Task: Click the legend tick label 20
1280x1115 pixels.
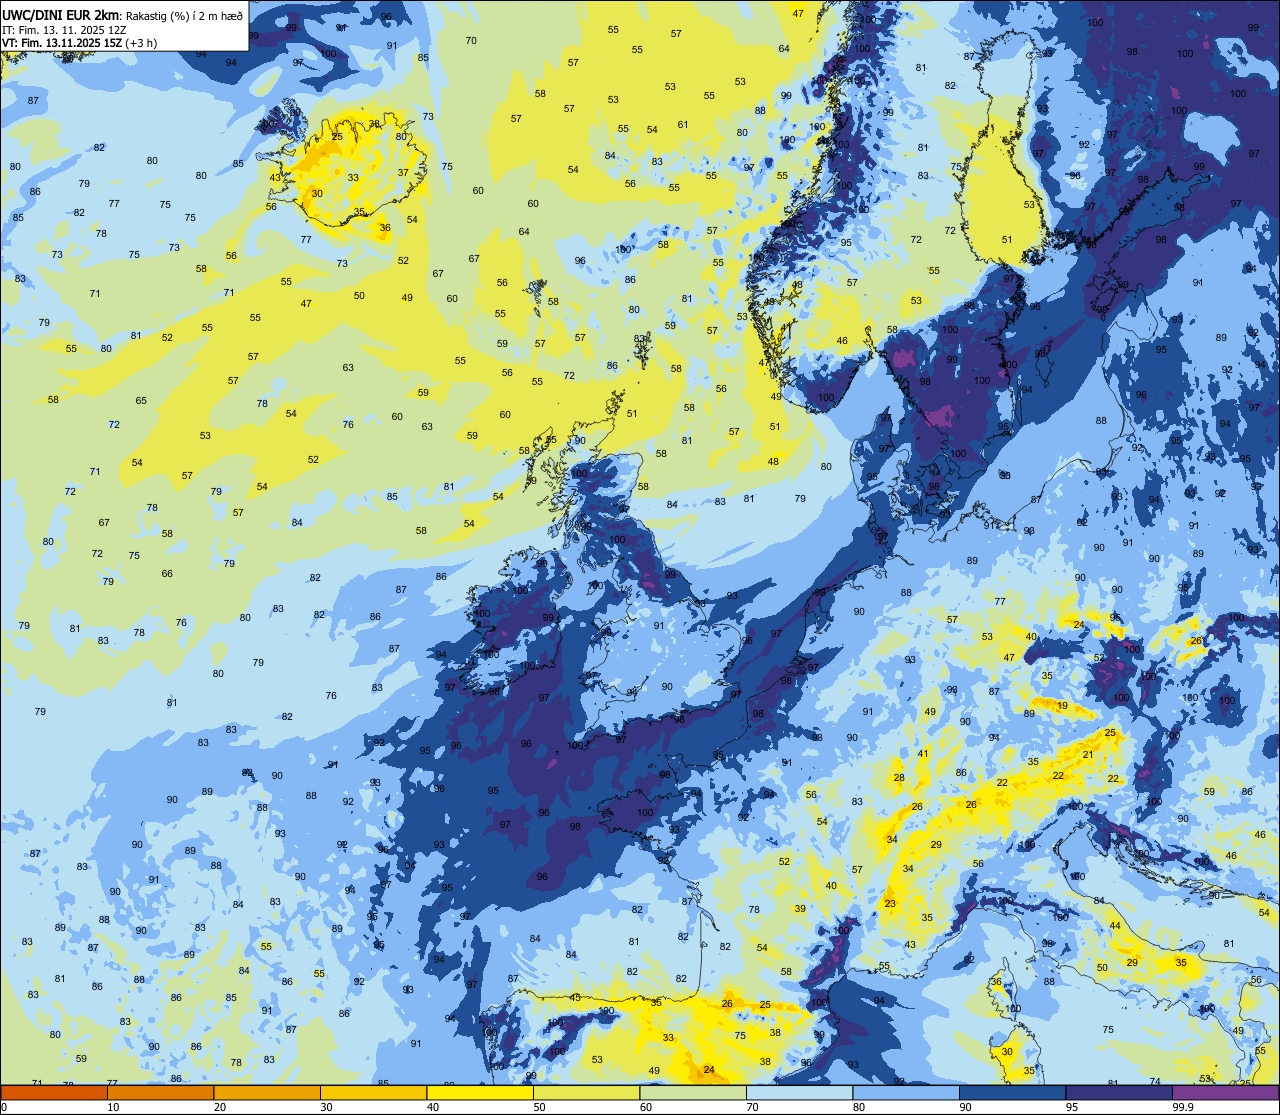Action: pyautogui.click(x=220, y=1107)
